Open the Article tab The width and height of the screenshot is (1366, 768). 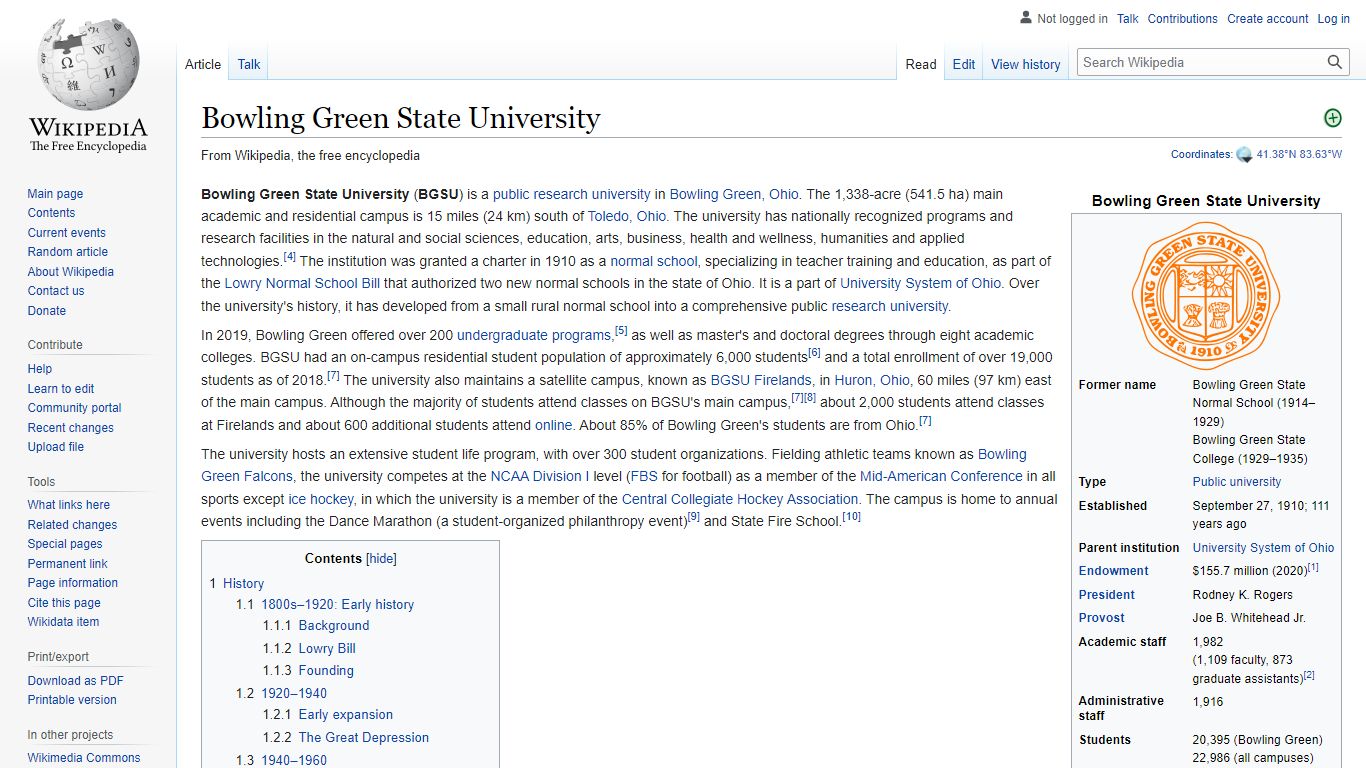click(203, 64)
